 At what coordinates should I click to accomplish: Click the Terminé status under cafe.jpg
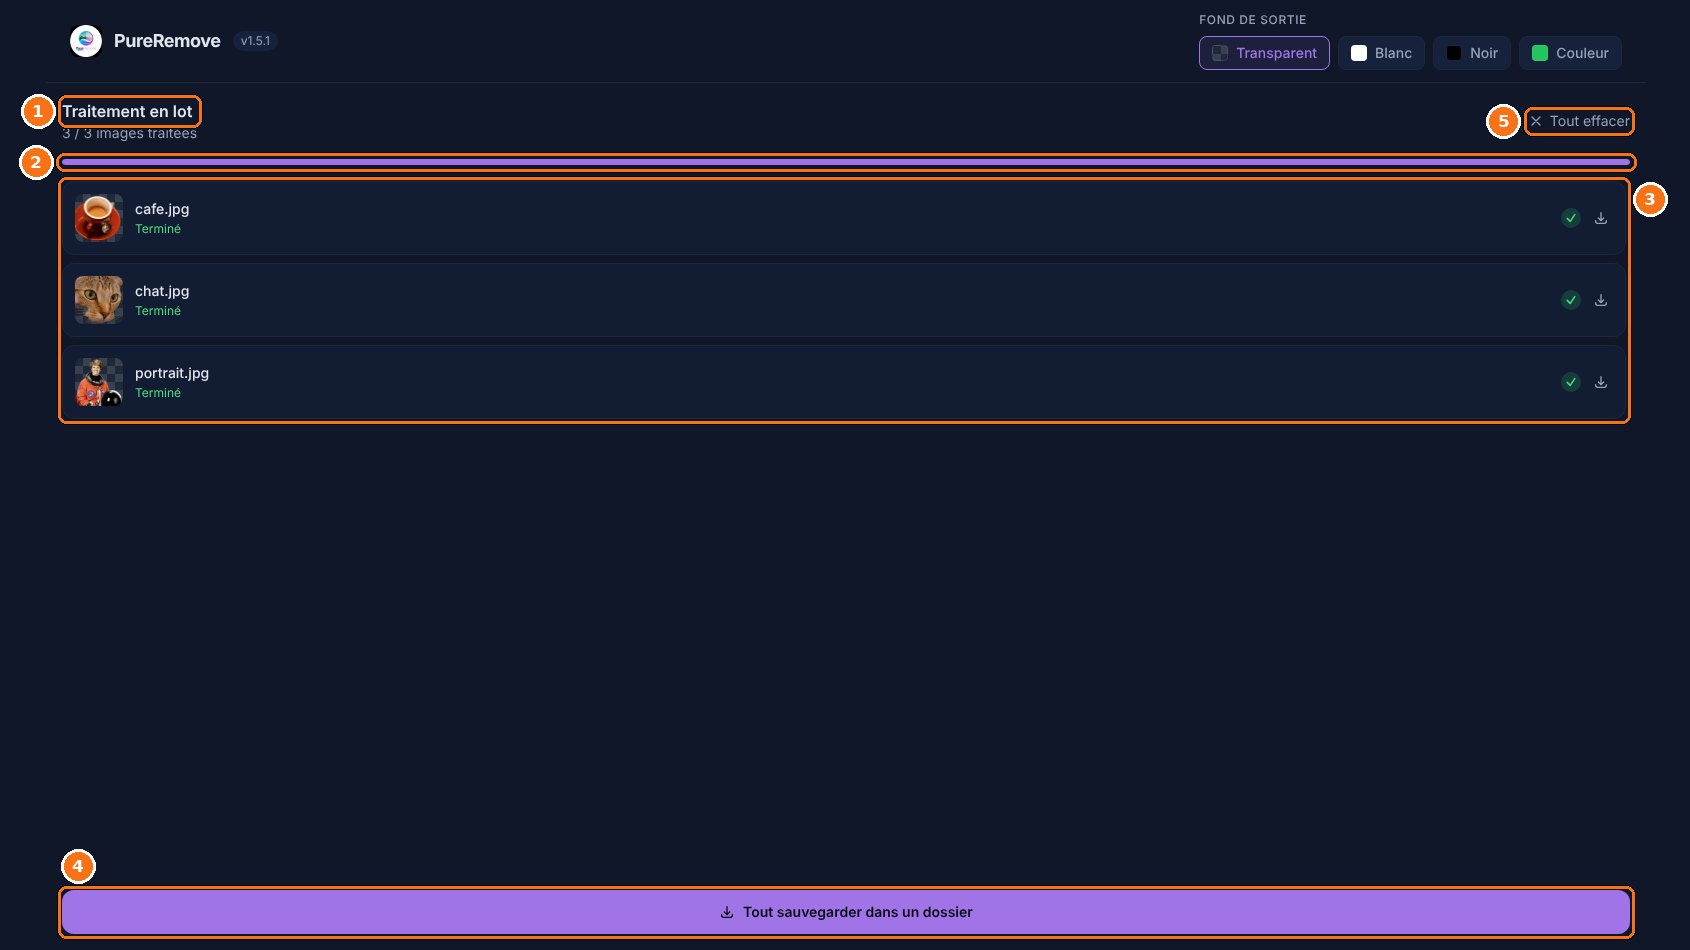click(x=158, y=229)
